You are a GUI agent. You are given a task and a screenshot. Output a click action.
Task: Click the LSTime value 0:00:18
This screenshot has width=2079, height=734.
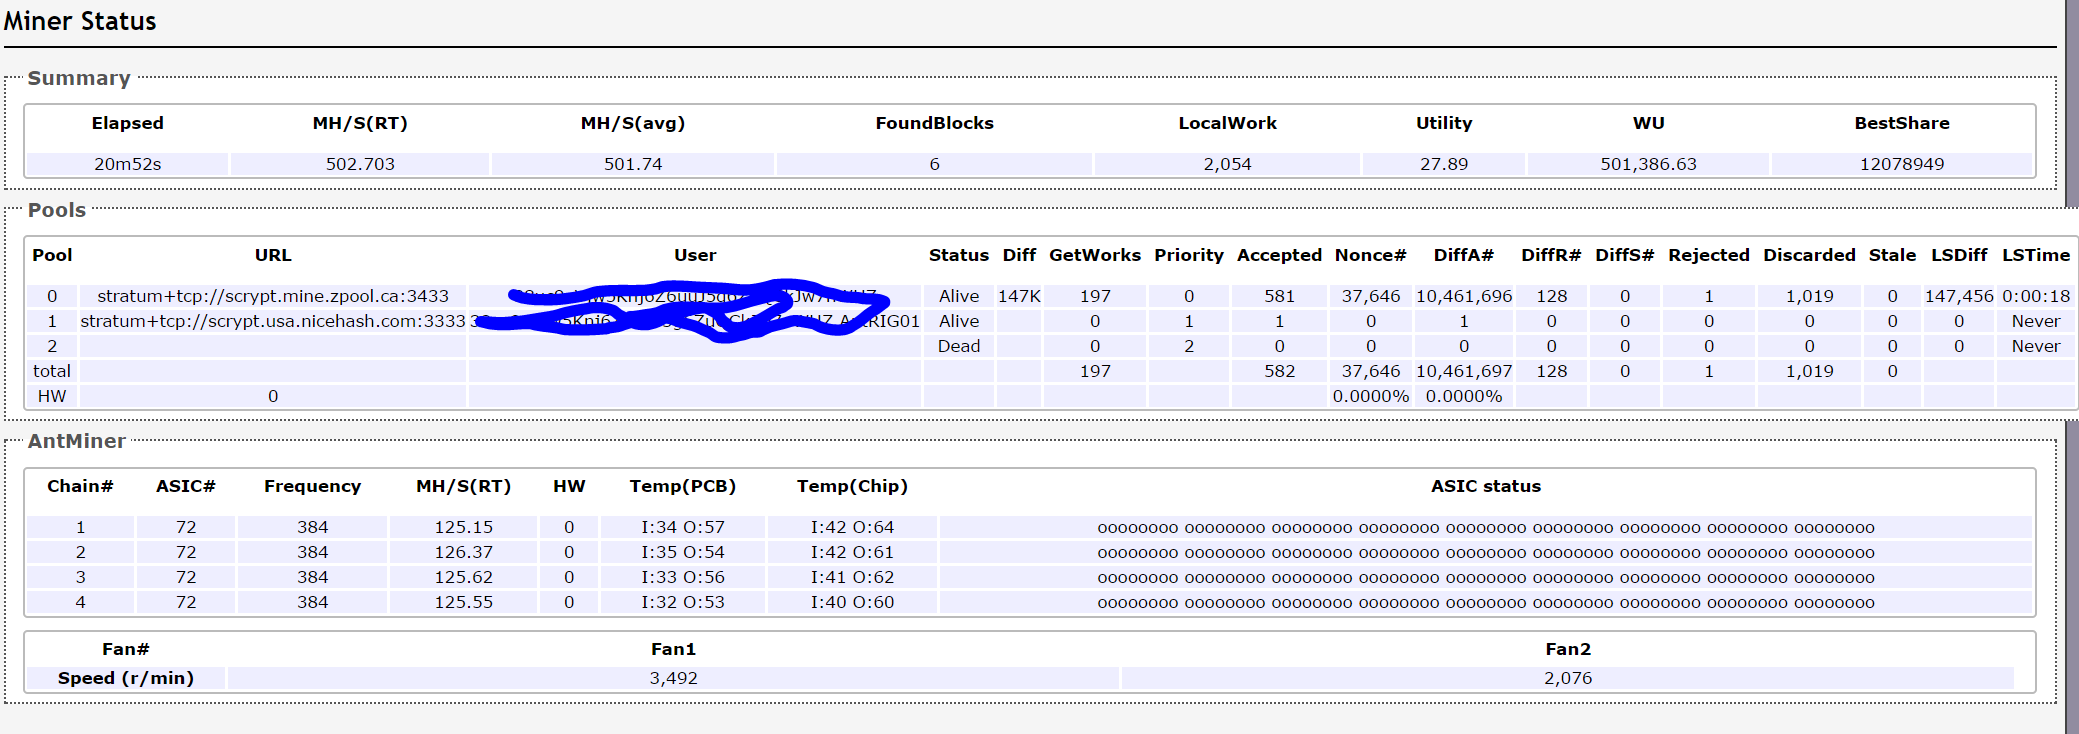click(x=2036, y=296)
